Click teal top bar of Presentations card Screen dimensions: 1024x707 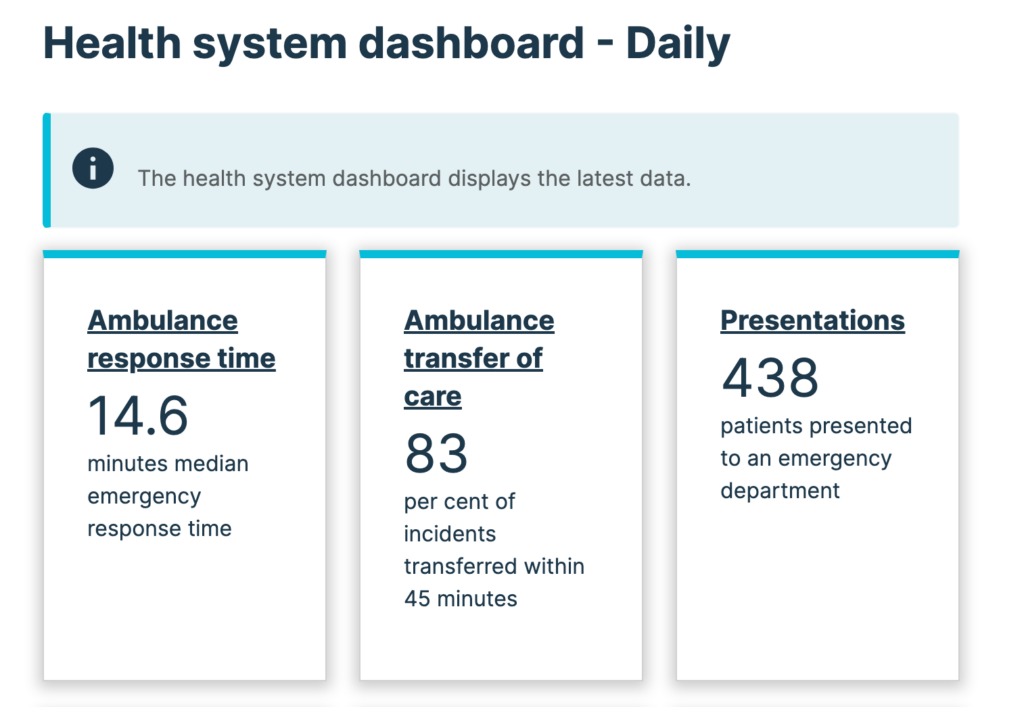click(x=817, y=254)
